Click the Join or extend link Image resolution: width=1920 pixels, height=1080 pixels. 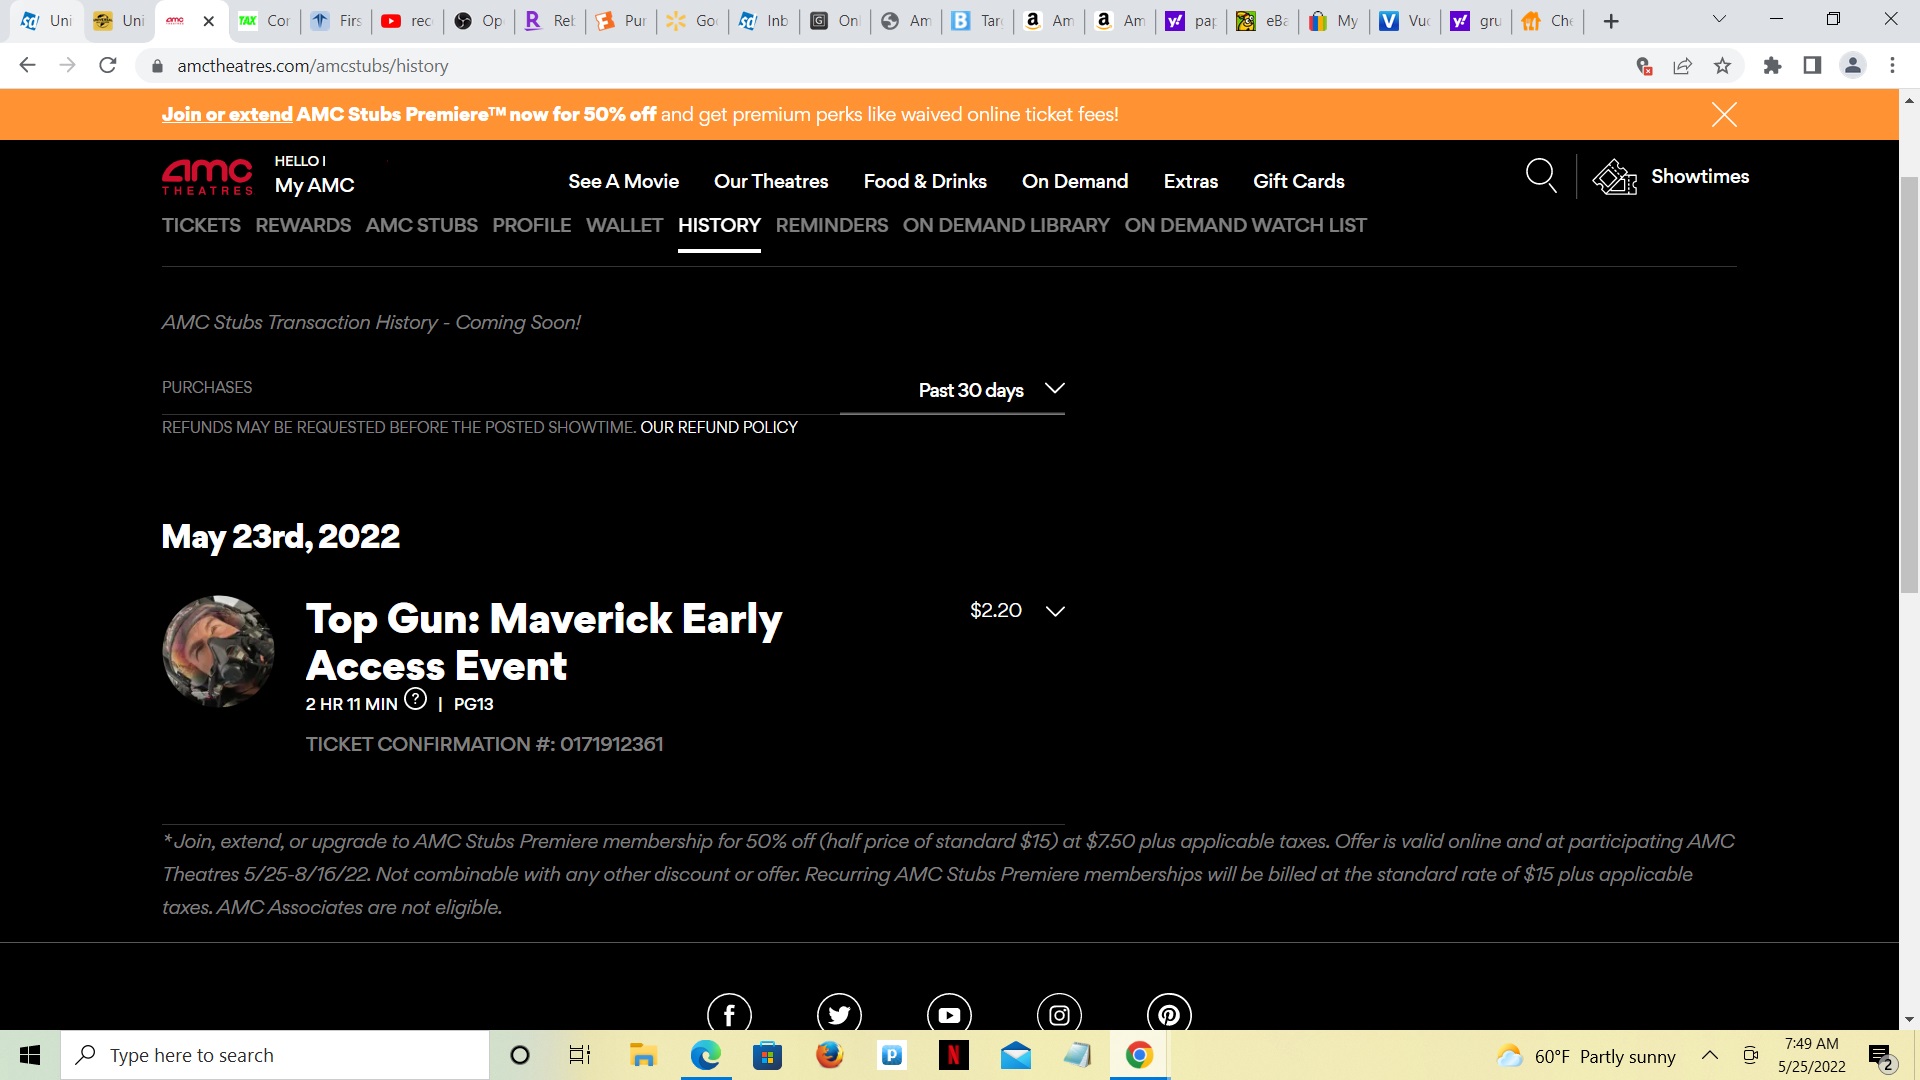tap(227, 114)
